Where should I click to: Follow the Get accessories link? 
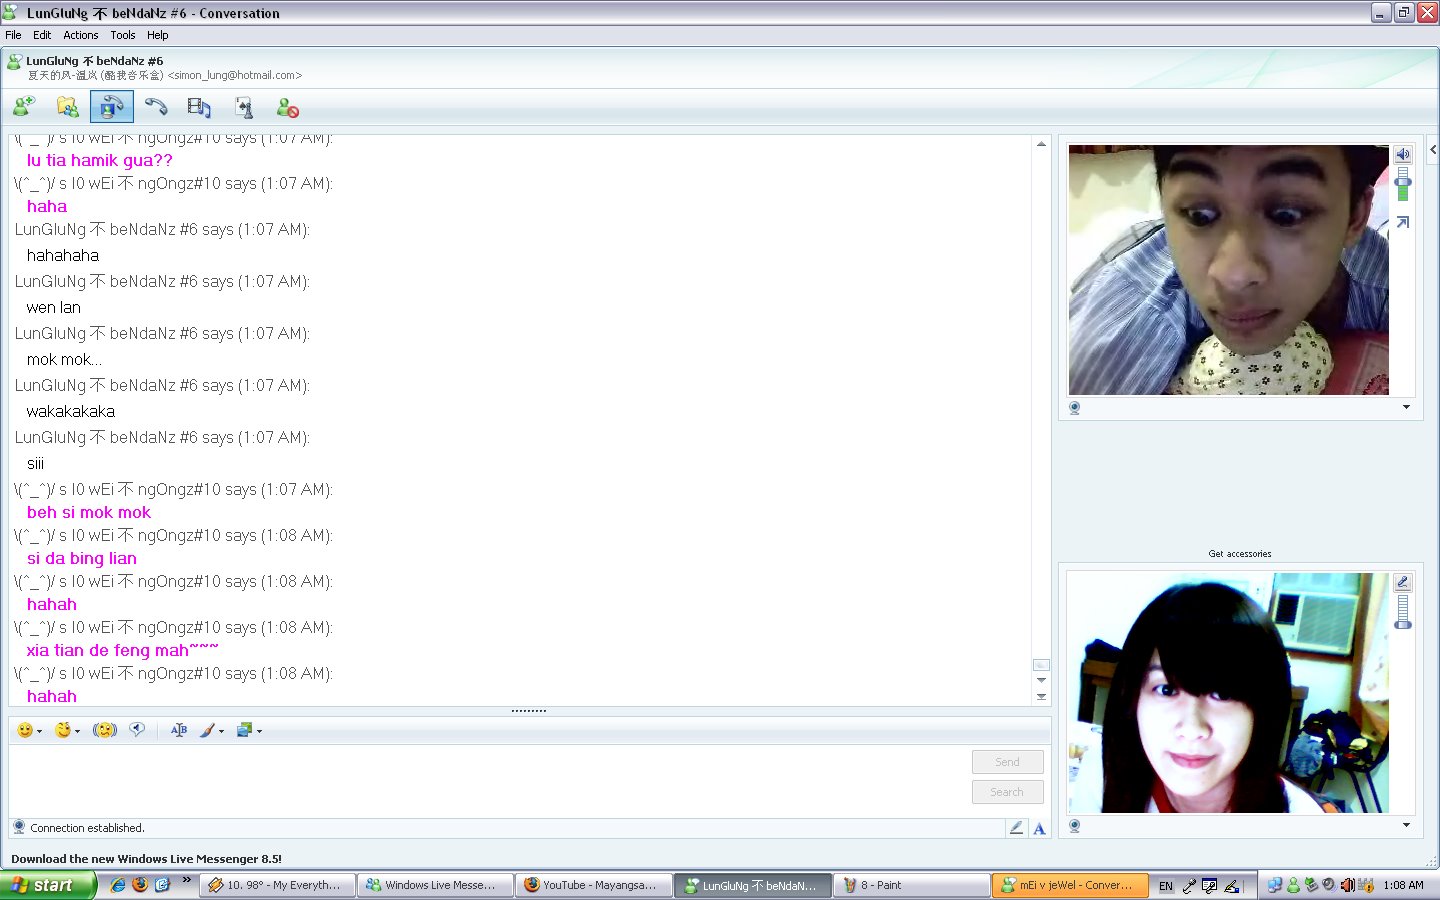pyautogui.click(x=1240, y=554)
